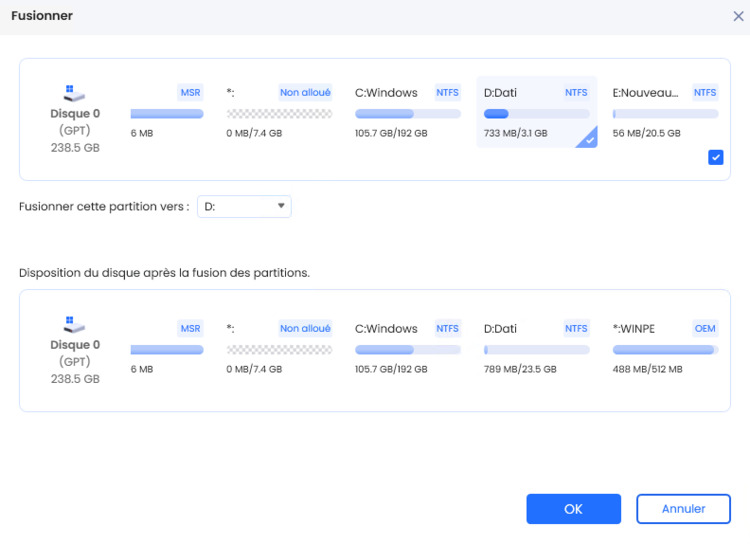Click the Non alloué tag in result layout
The height and width of the screenshot is (544, 750).
(x=305, y=329)
